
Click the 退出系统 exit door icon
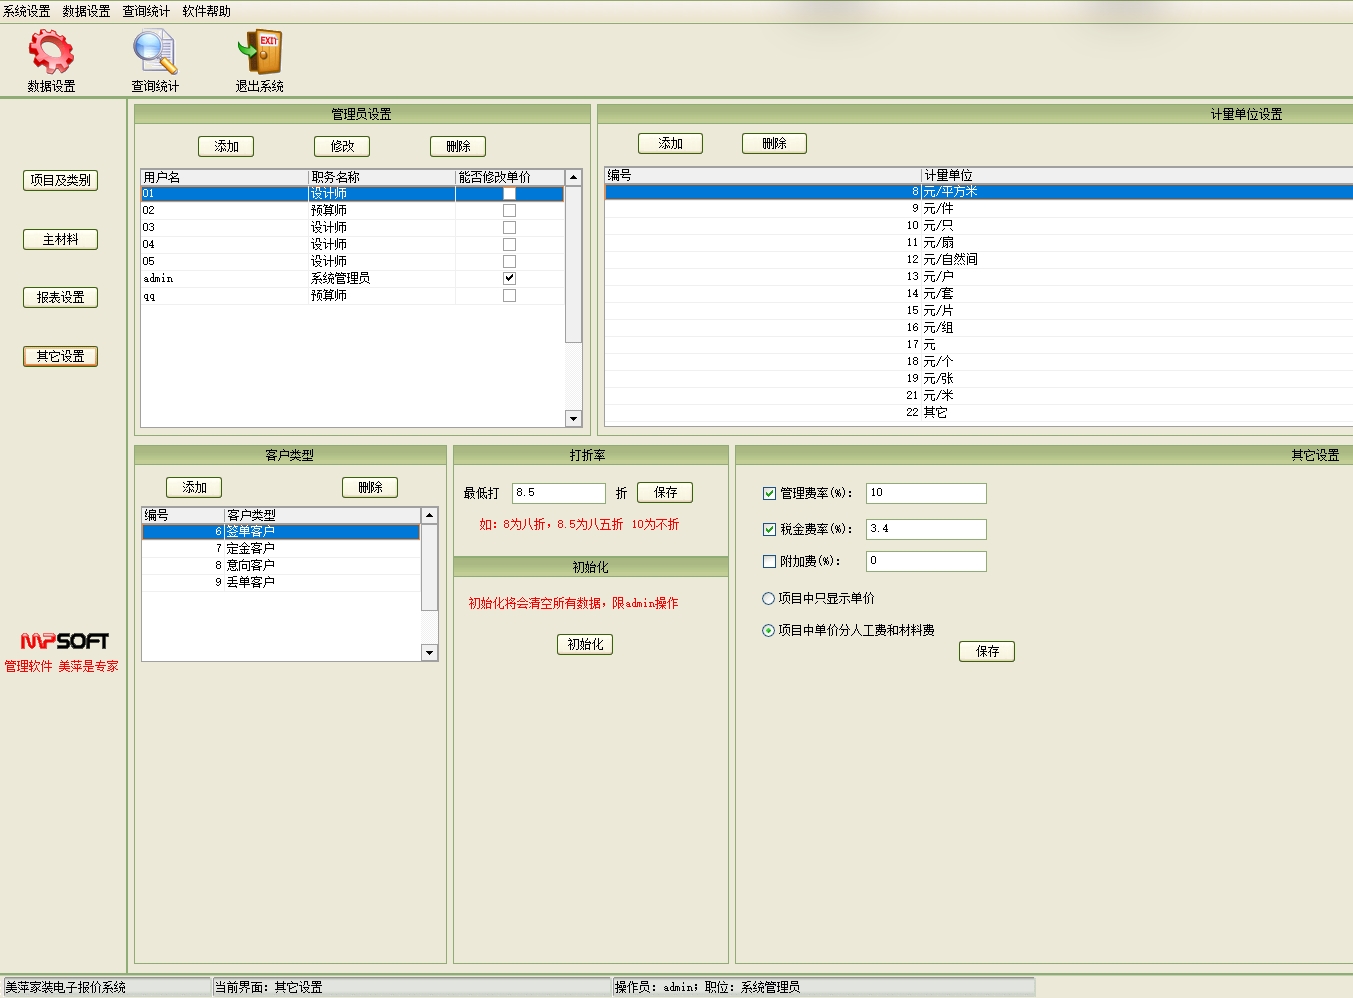260,53
